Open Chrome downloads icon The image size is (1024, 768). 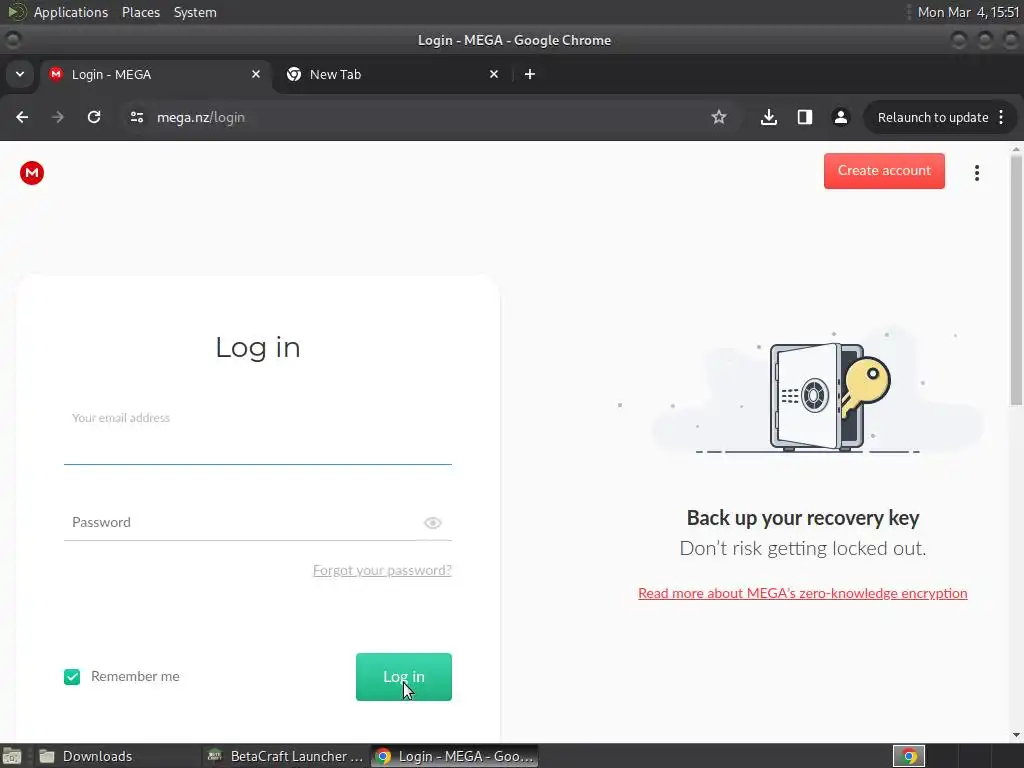(x=769, y=117)
